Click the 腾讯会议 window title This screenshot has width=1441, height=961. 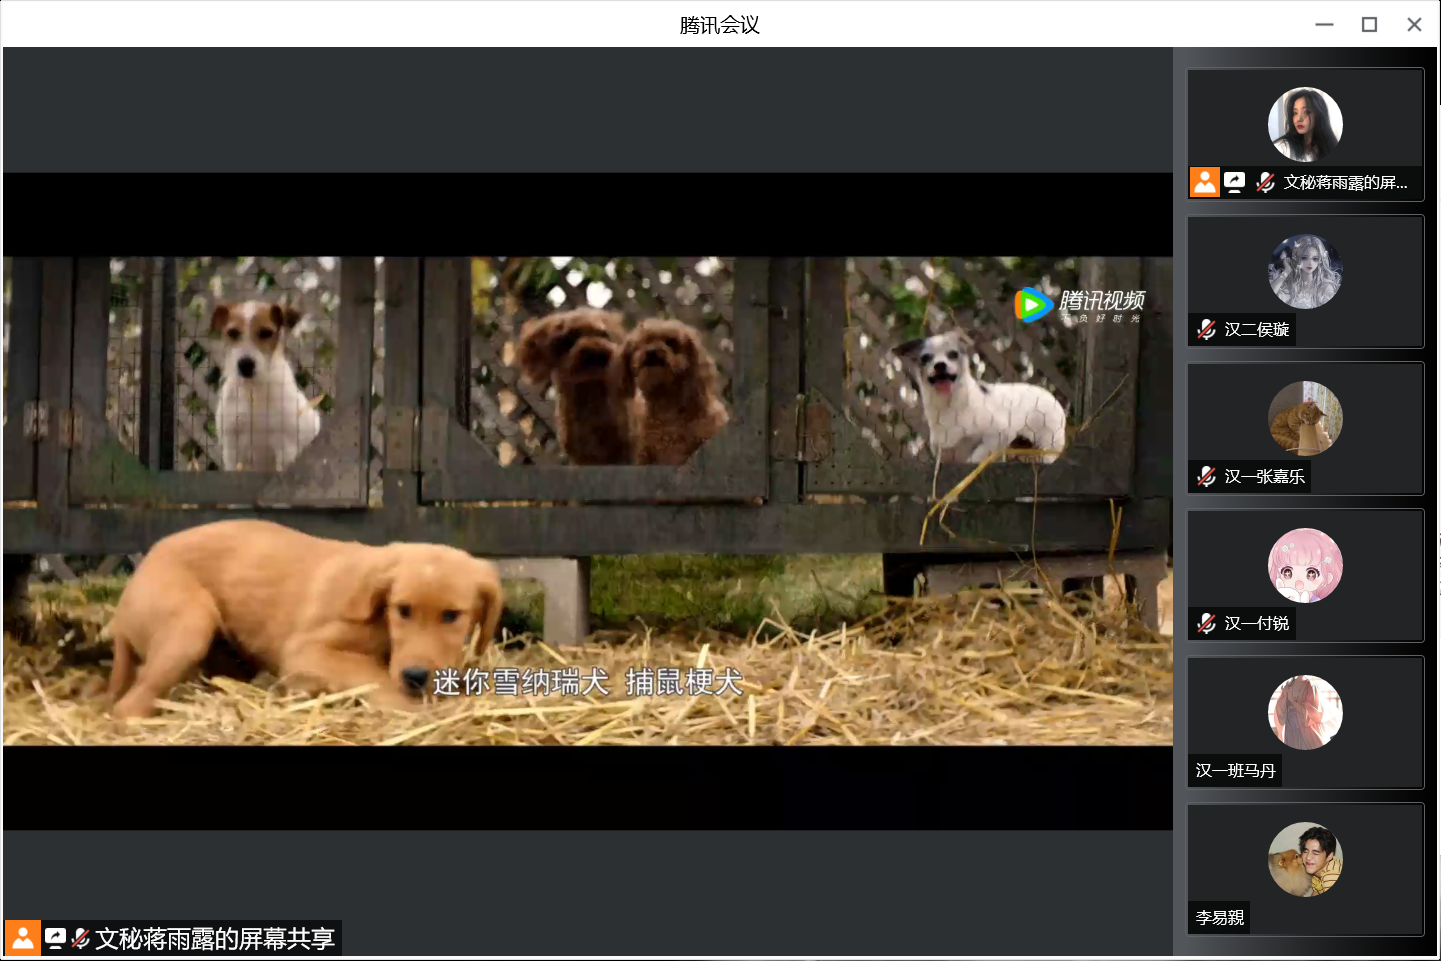[x=720, y=25]
